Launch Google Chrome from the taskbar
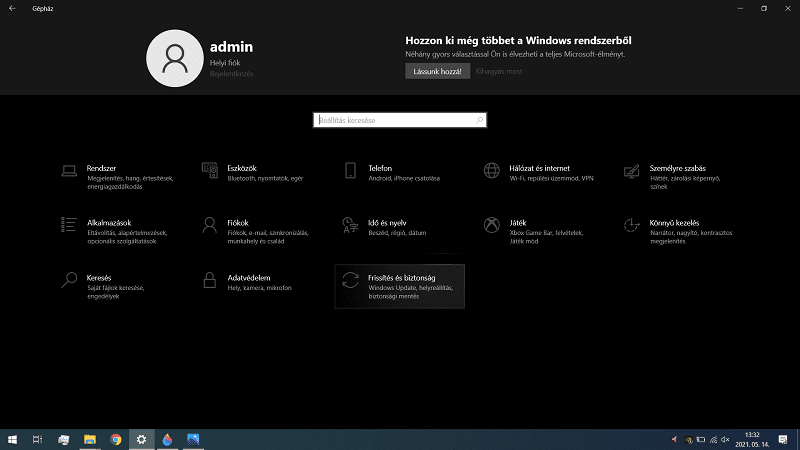 [115, 439]
